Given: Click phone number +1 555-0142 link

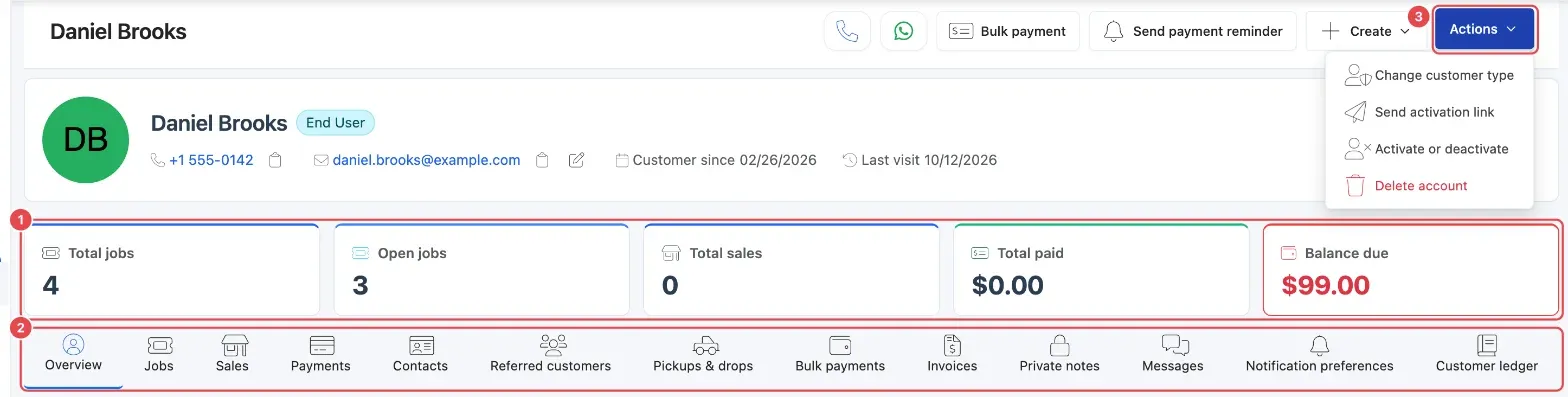Looking at the screenshot, I should (x=211, y=160).
